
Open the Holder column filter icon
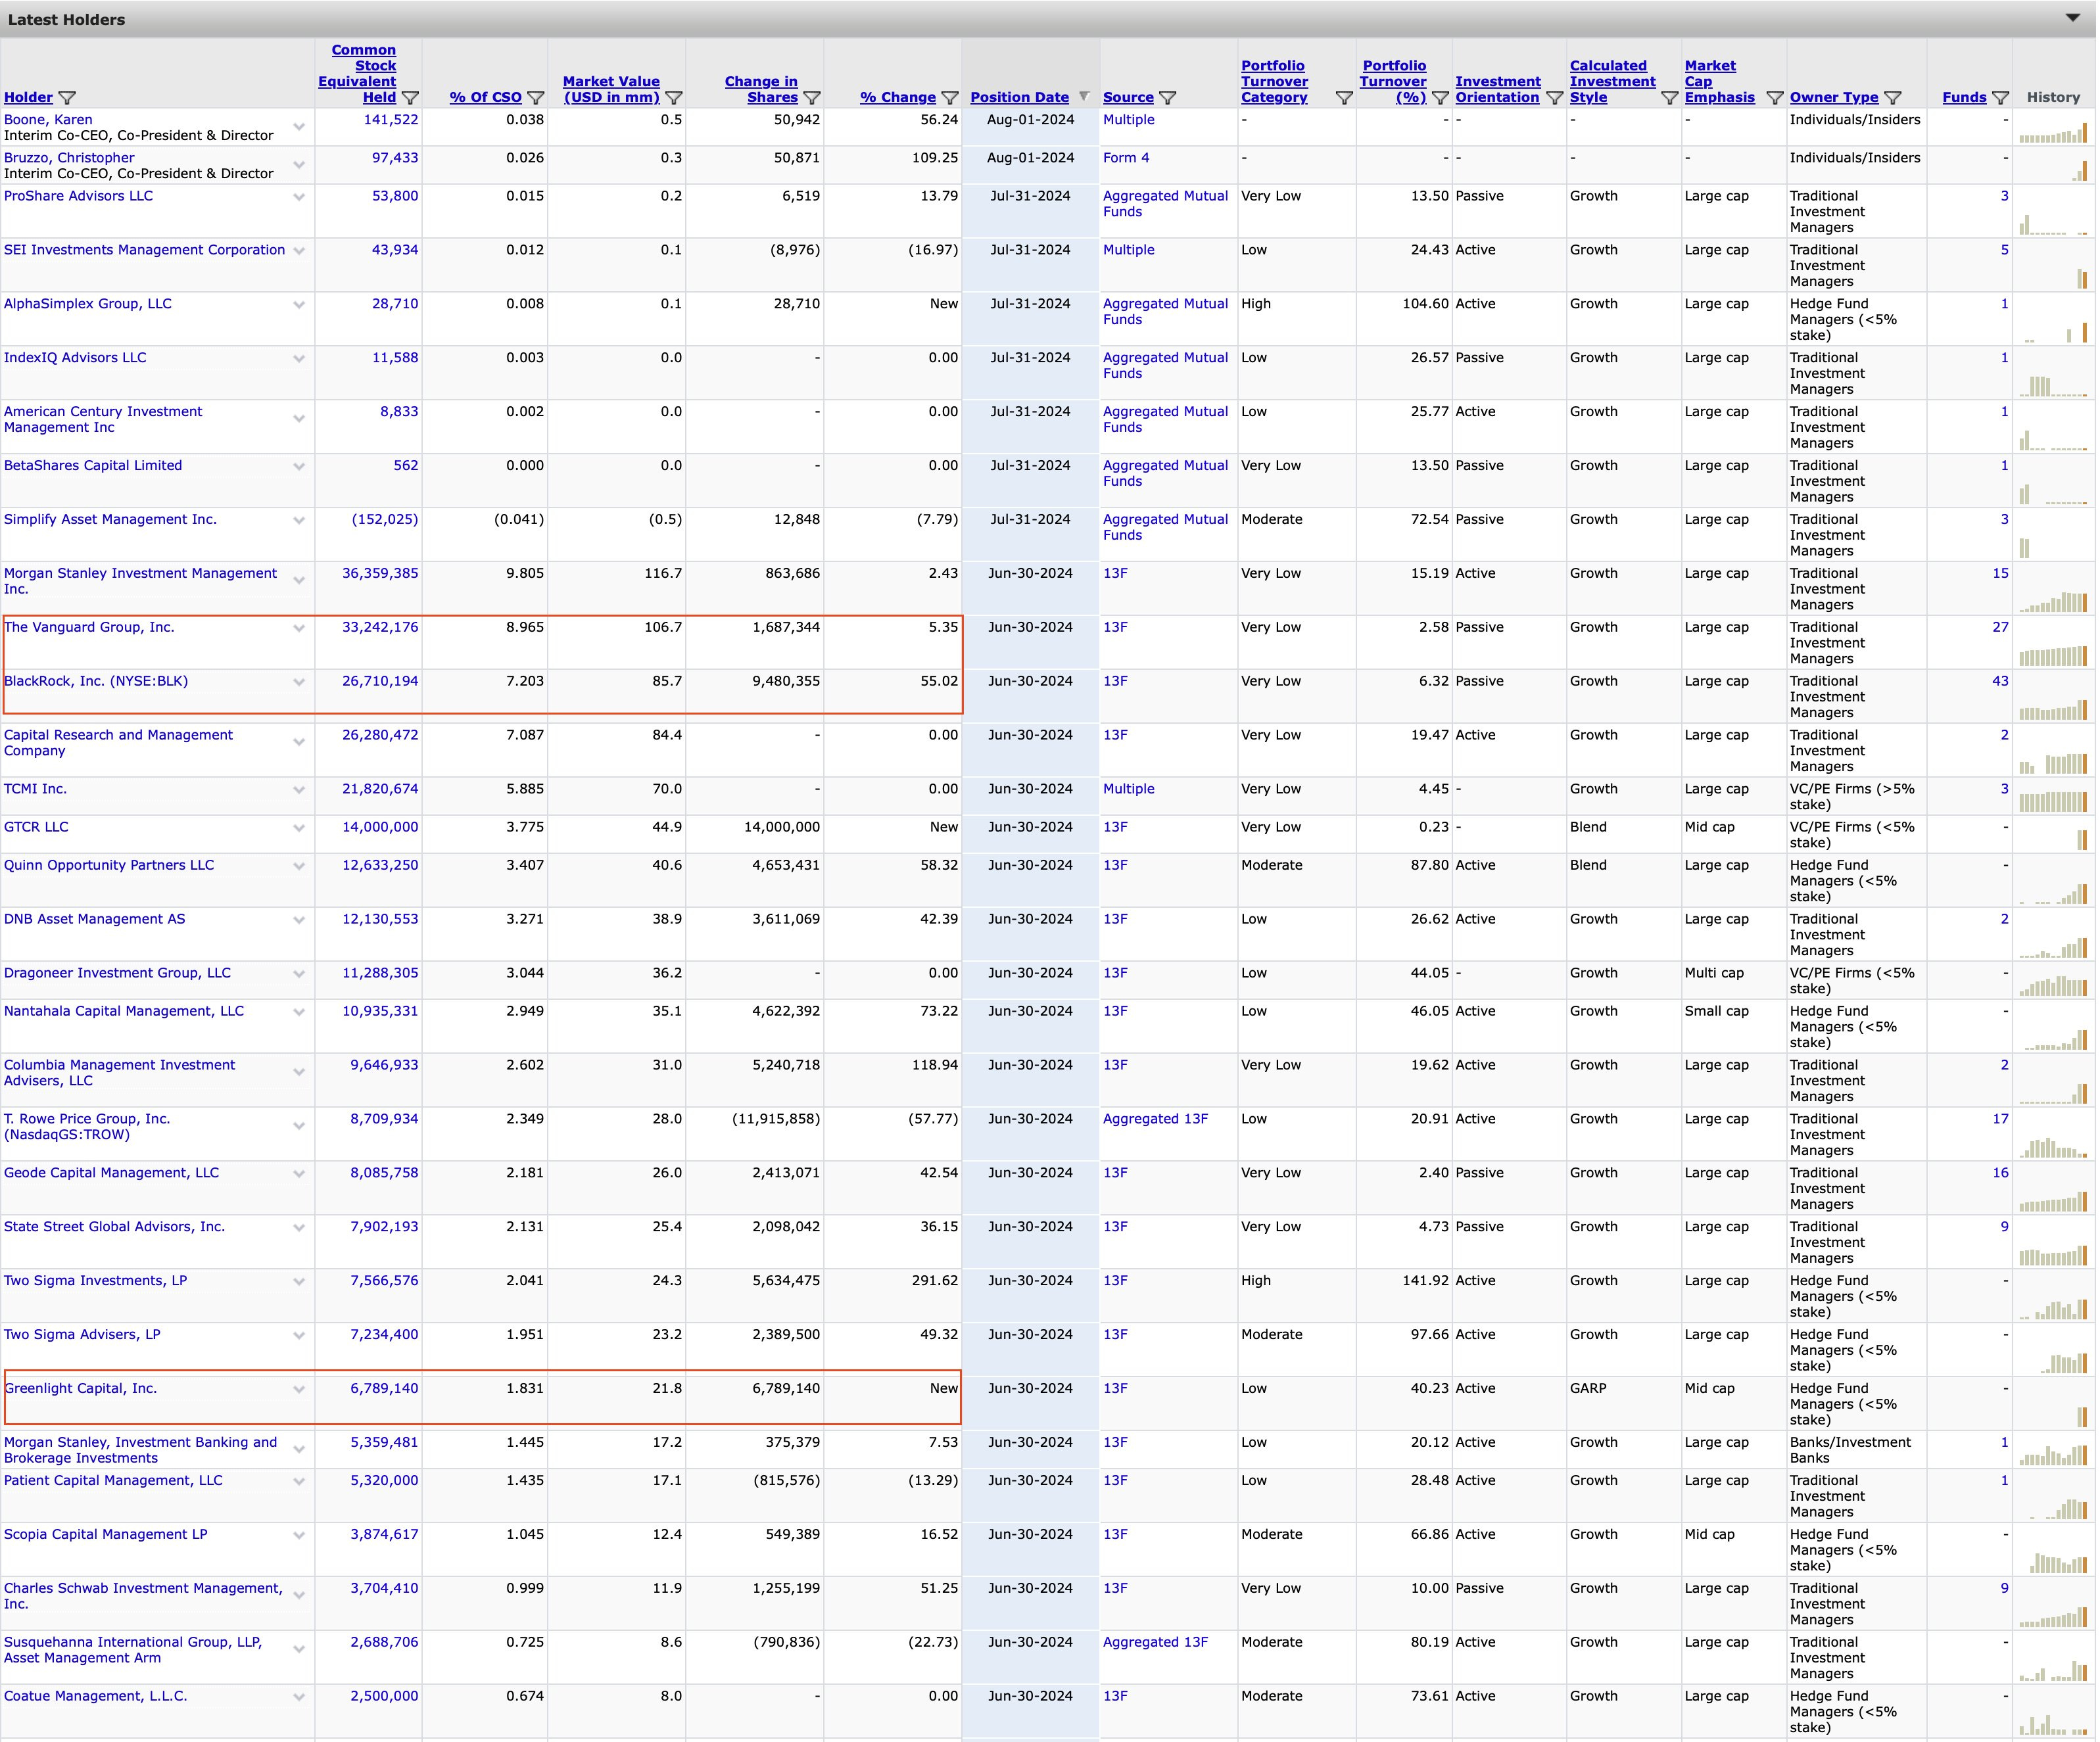[67, 98]
